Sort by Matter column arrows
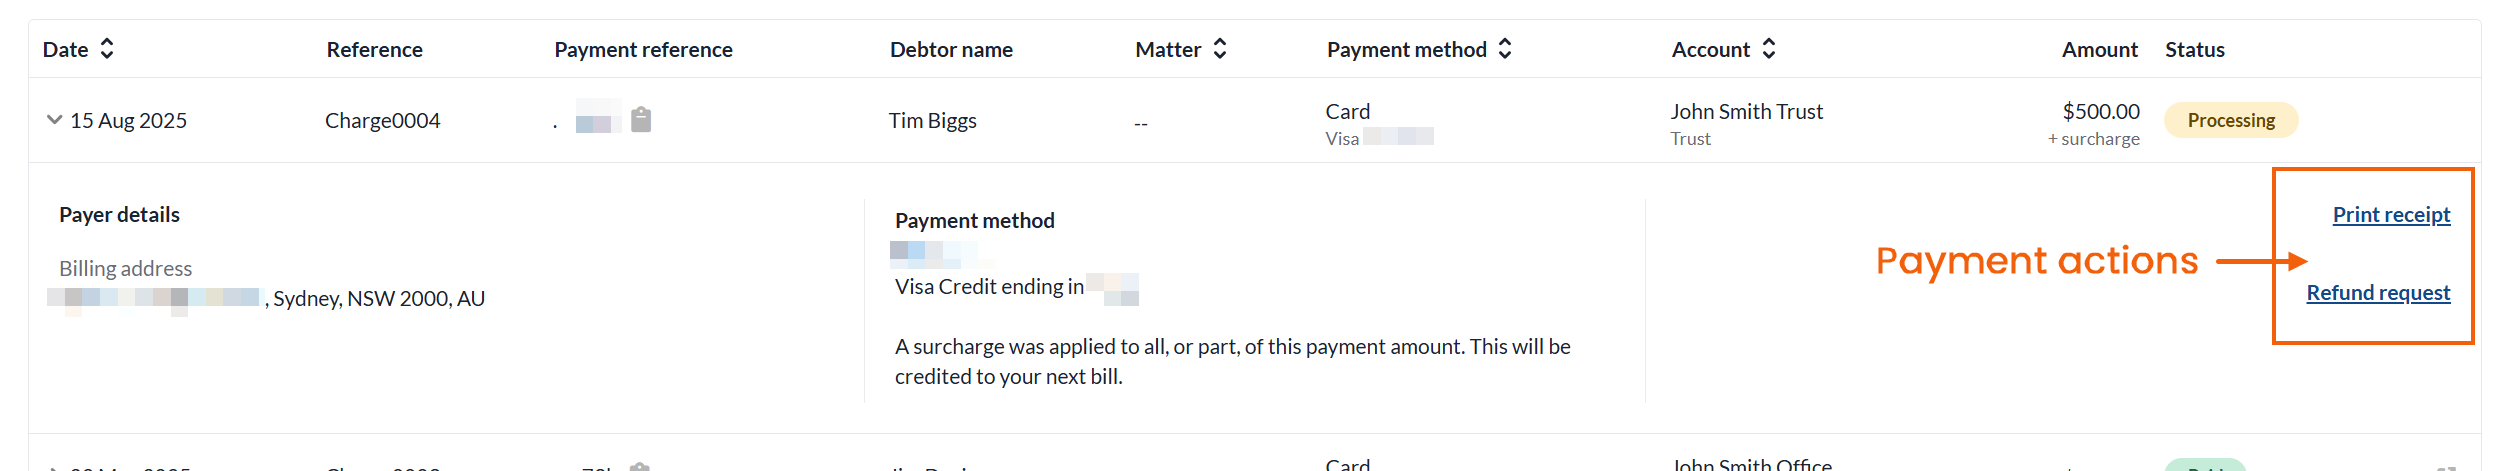Screen dimensions: 2511x471 tap(1219, 49)
